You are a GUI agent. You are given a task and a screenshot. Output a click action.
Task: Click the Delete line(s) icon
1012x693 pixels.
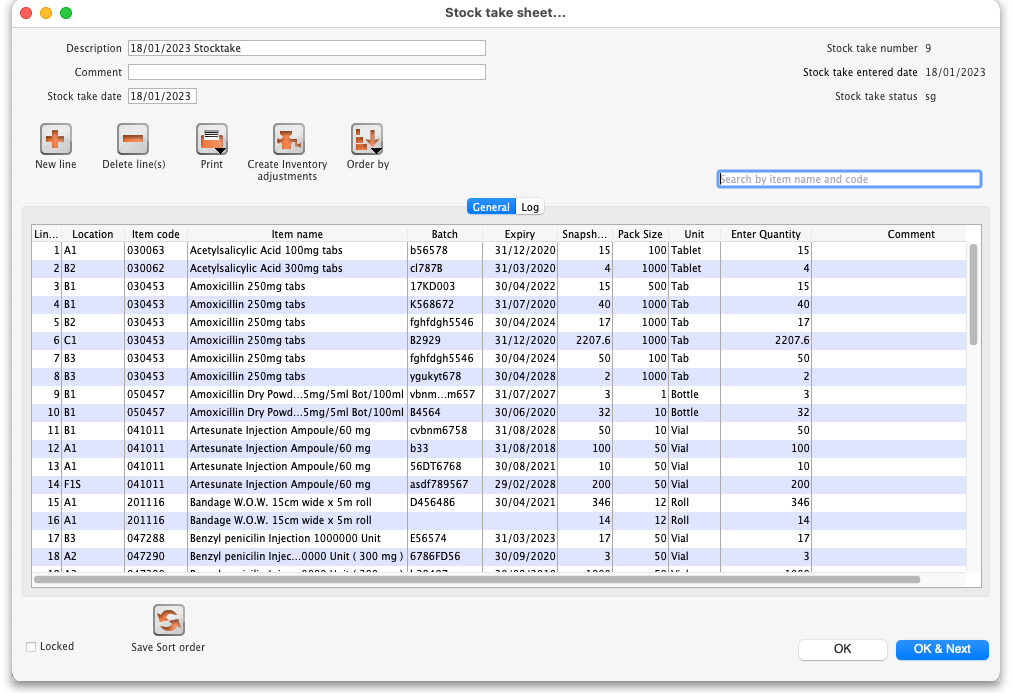[133, 140]
